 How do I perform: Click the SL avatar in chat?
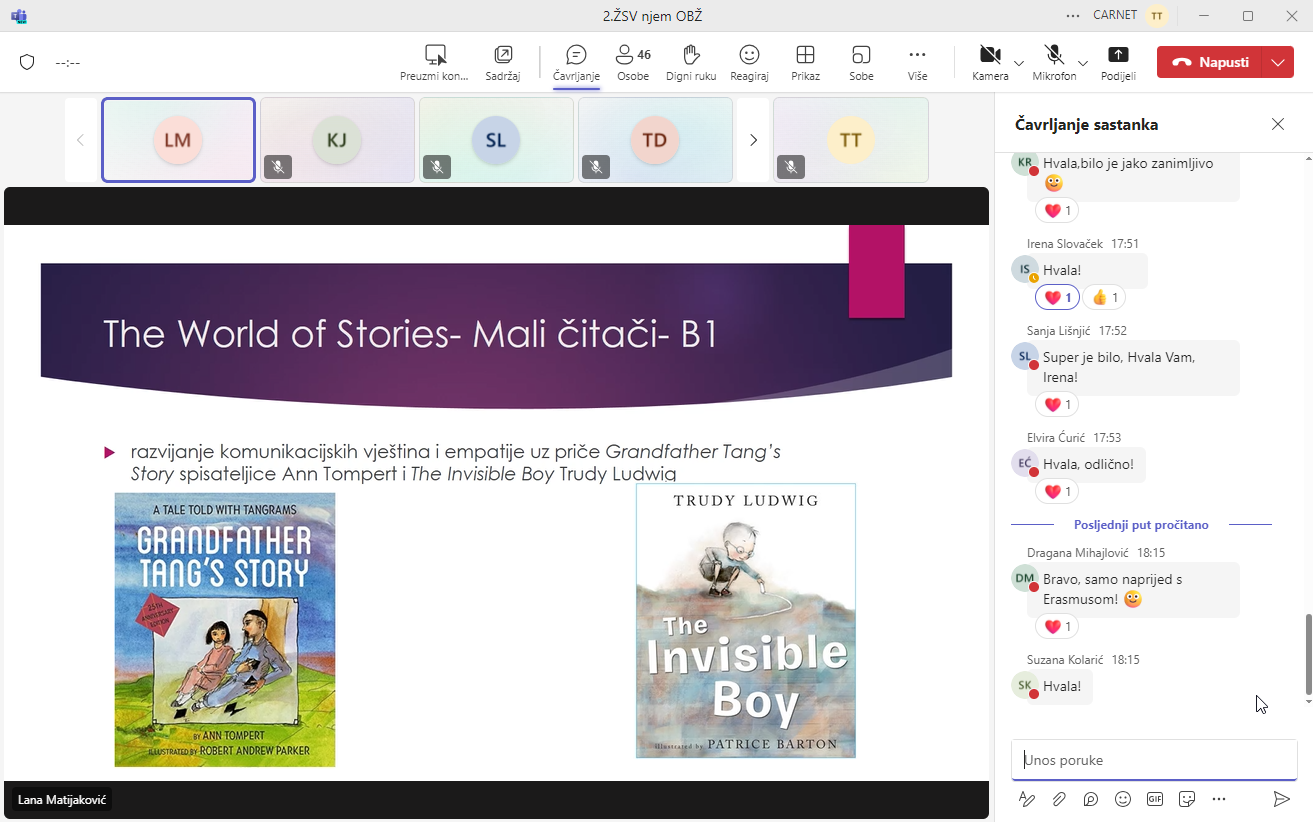click(1025, 357)
